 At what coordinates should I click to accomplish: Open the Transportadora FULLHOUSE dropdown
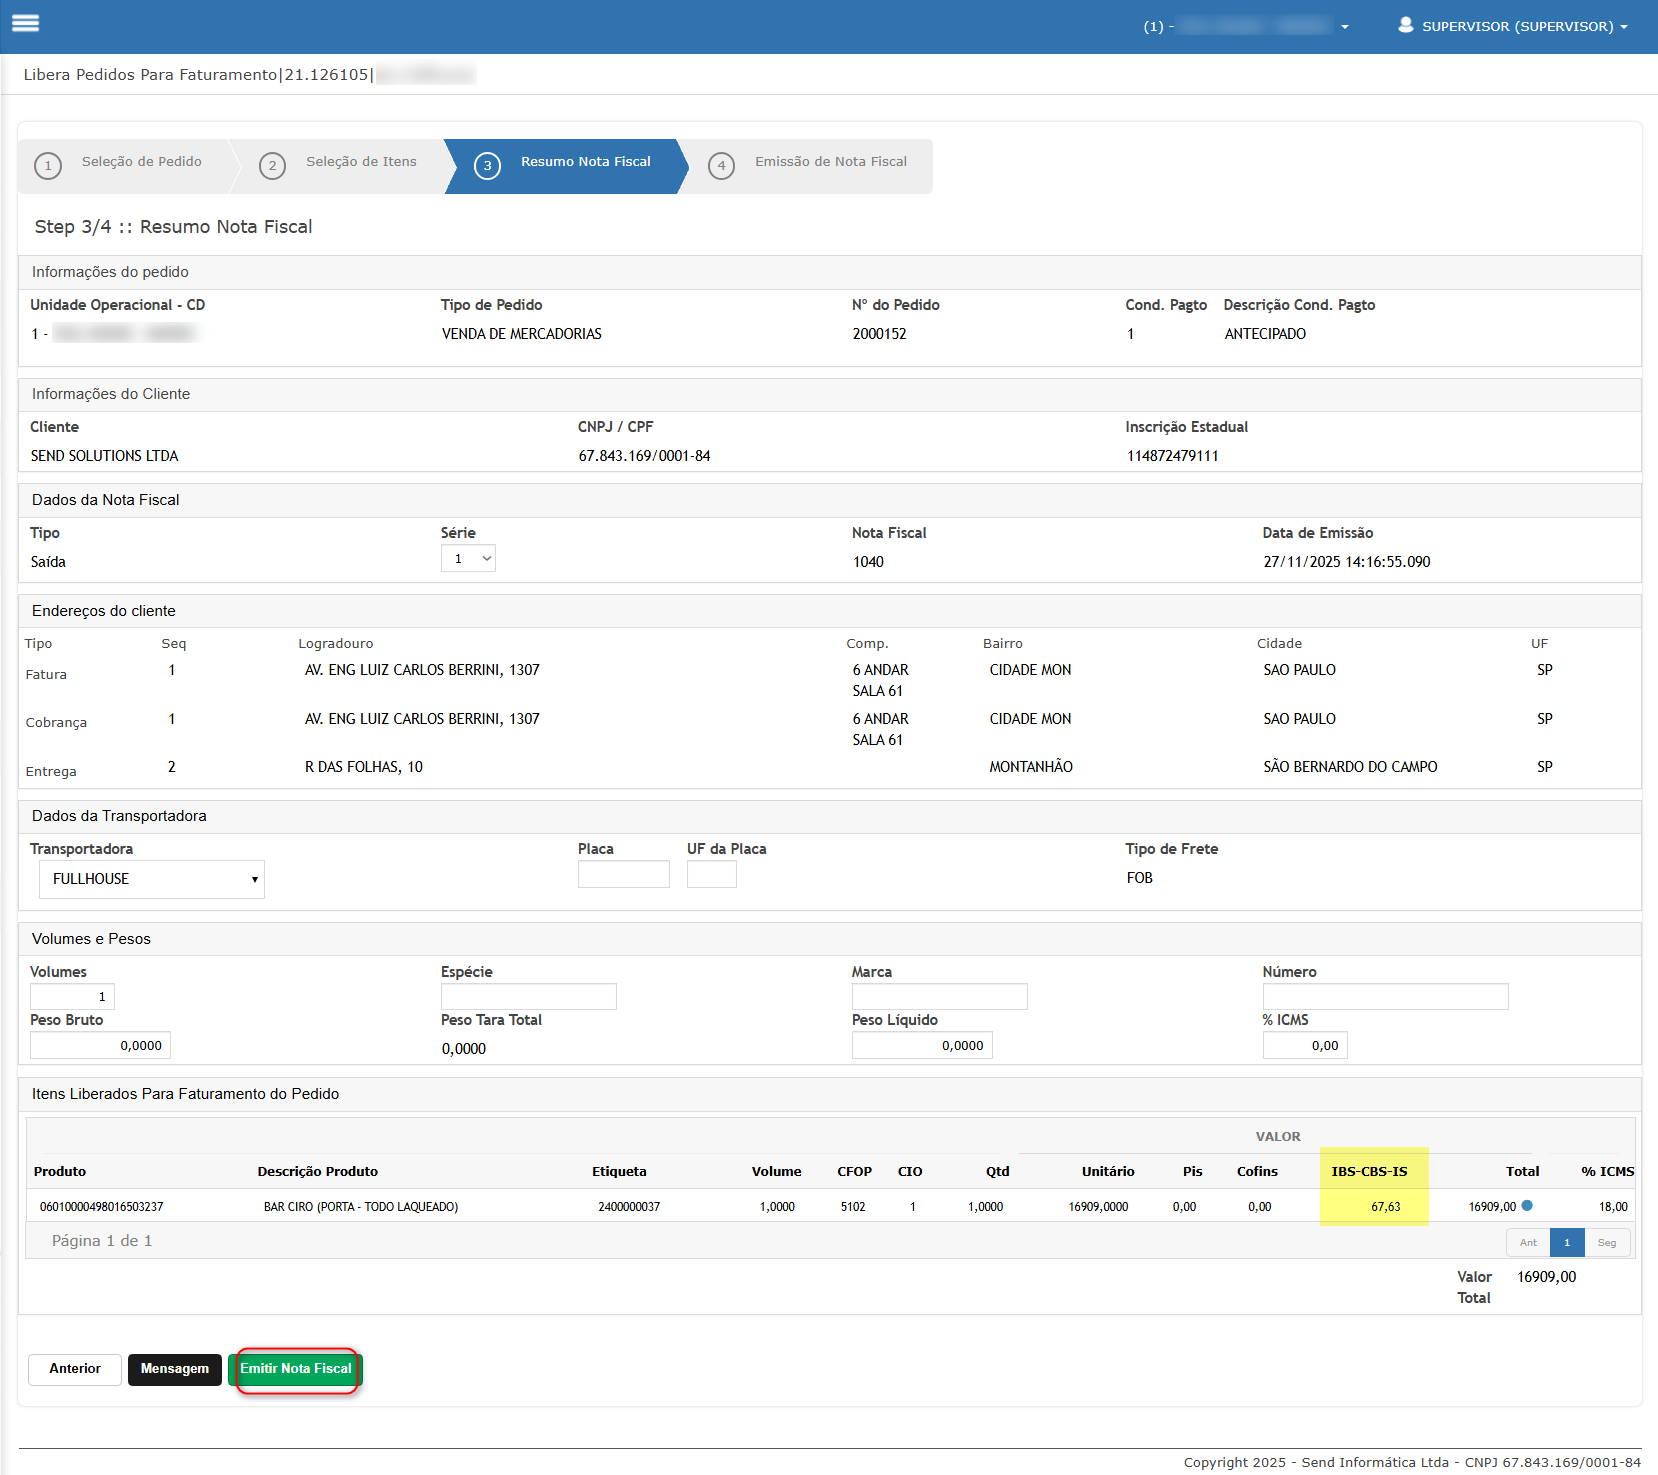pyautogui.click(x=152, y=879)
